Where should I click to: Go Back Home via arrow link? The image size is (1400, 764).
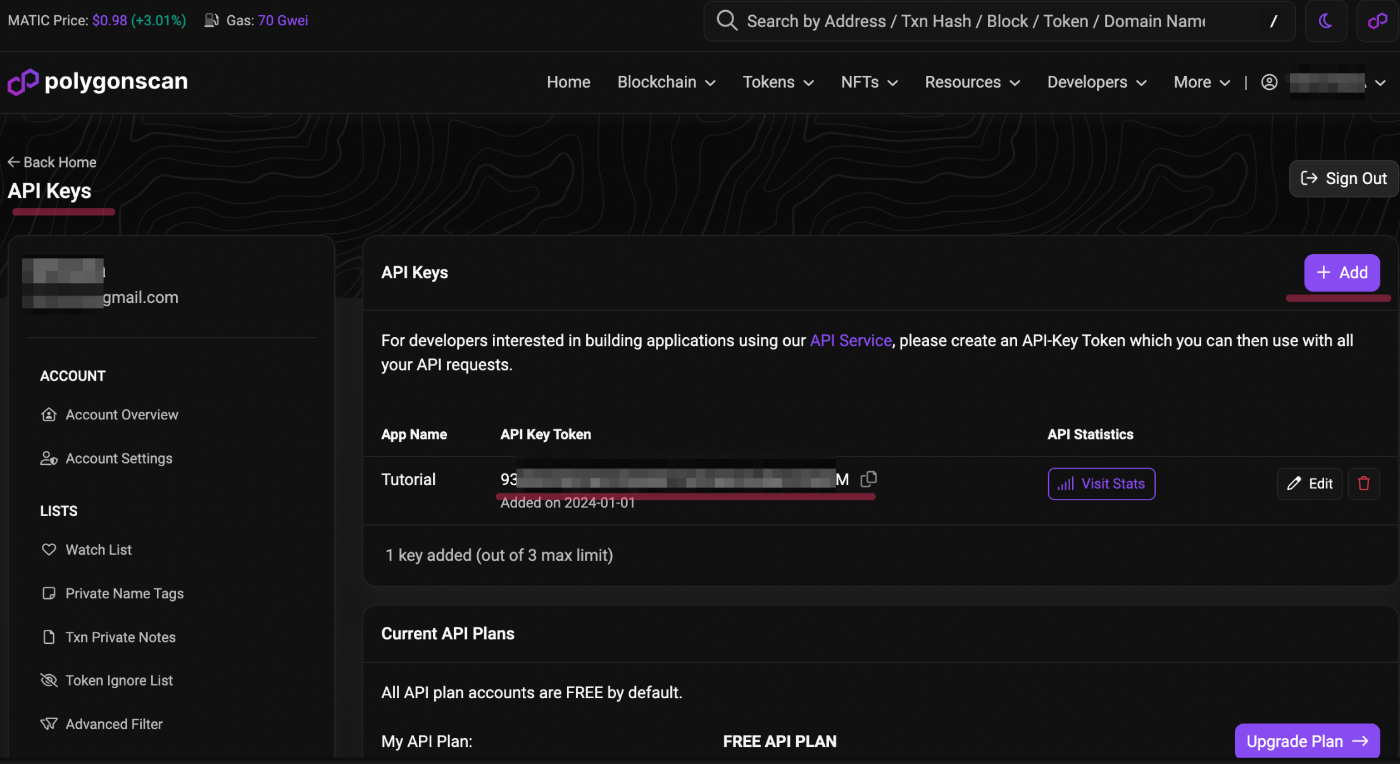[x=52, y=162]
